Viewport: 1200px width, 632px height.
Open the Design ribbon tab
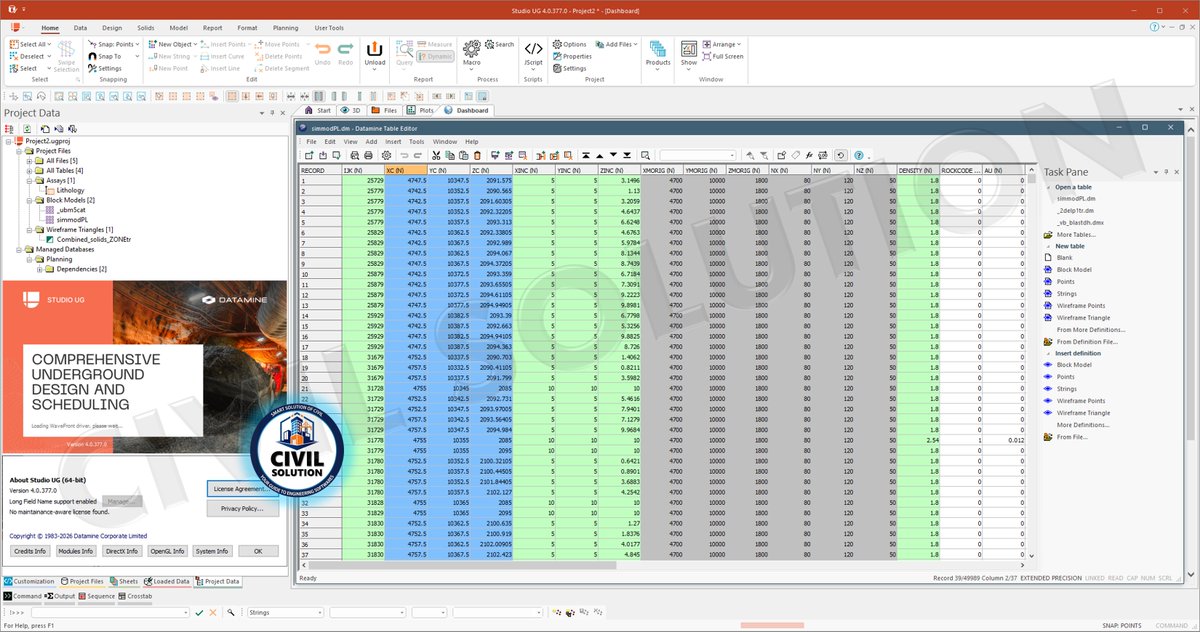click(x=112, y=28)
